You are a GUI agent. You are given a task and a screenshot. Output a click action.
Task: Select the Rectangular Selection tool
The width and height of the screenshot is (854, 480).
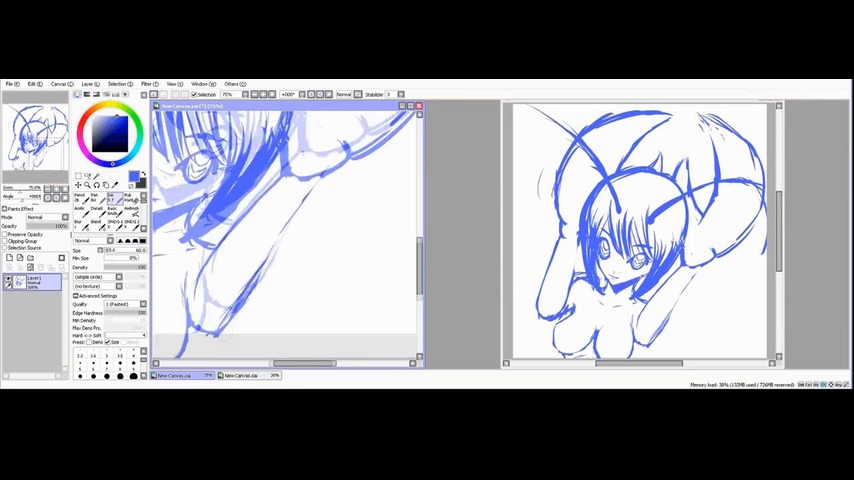click(78, 176)
